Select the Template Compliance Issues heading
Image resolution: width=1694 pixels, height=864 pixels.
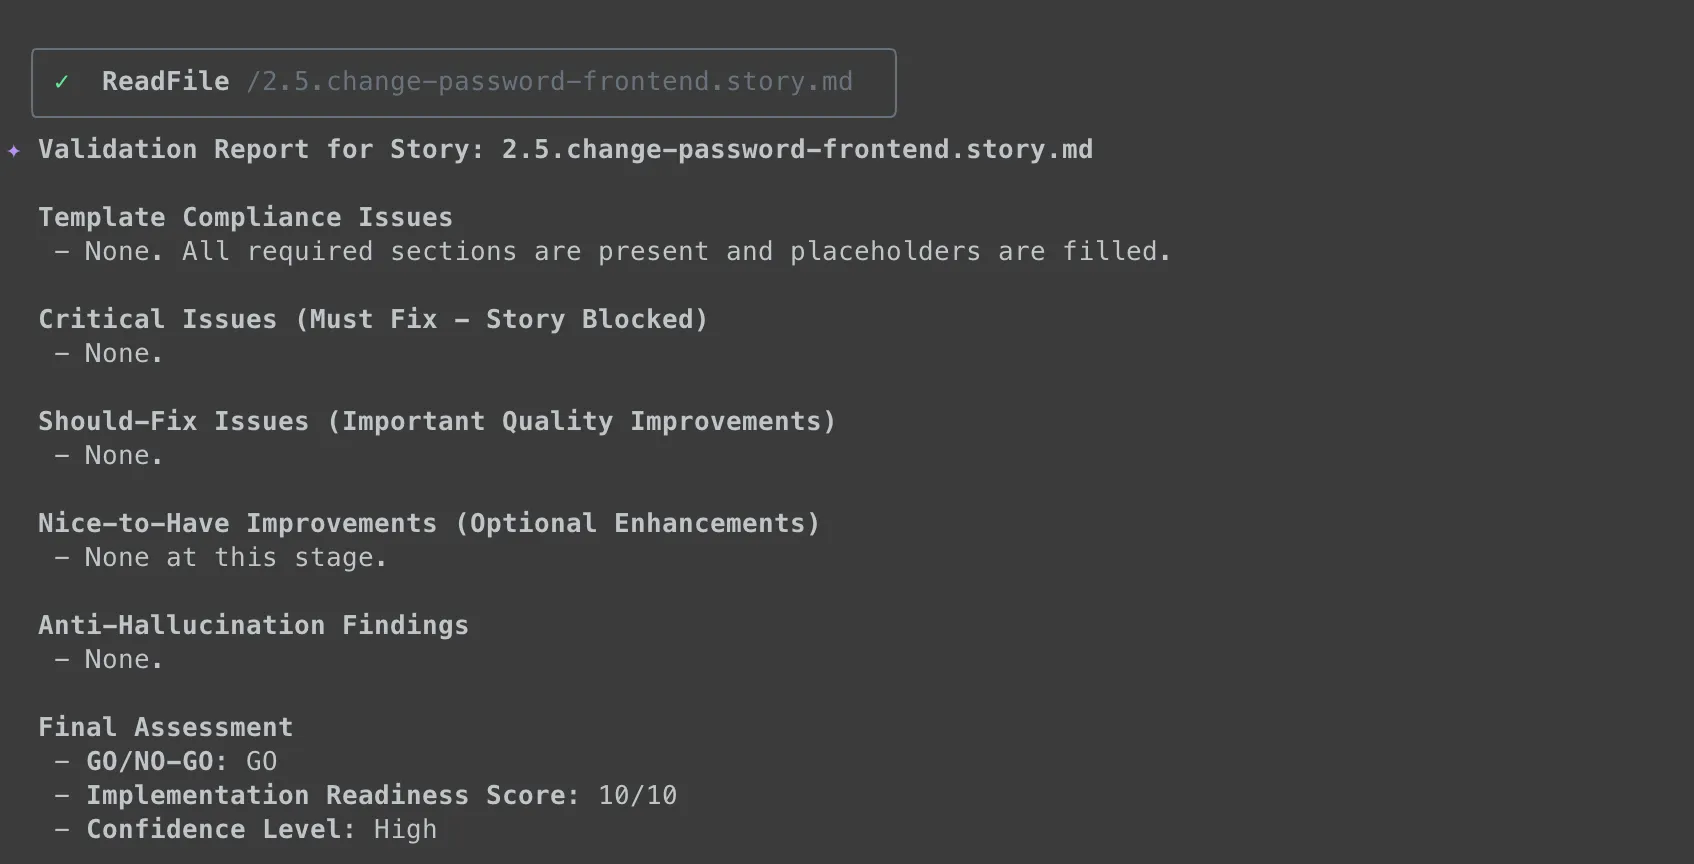[x=245, y=218]
